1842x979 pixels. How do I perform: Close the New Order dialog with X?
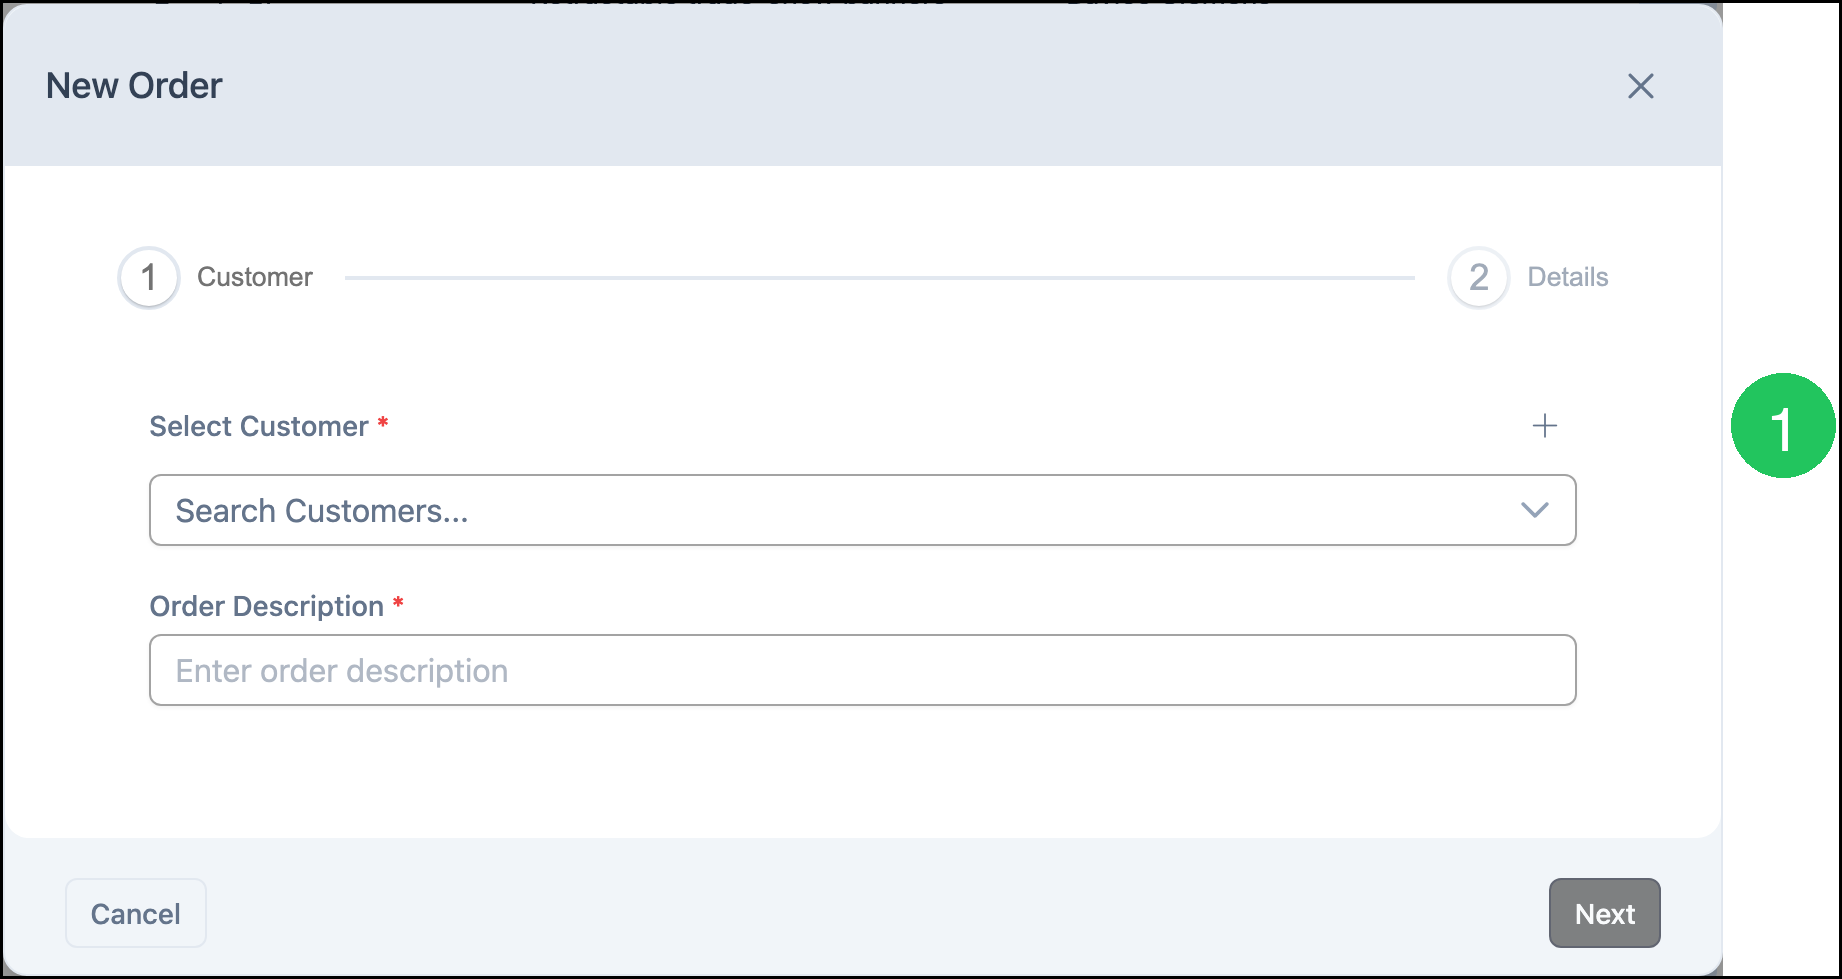coord(1640,86)
